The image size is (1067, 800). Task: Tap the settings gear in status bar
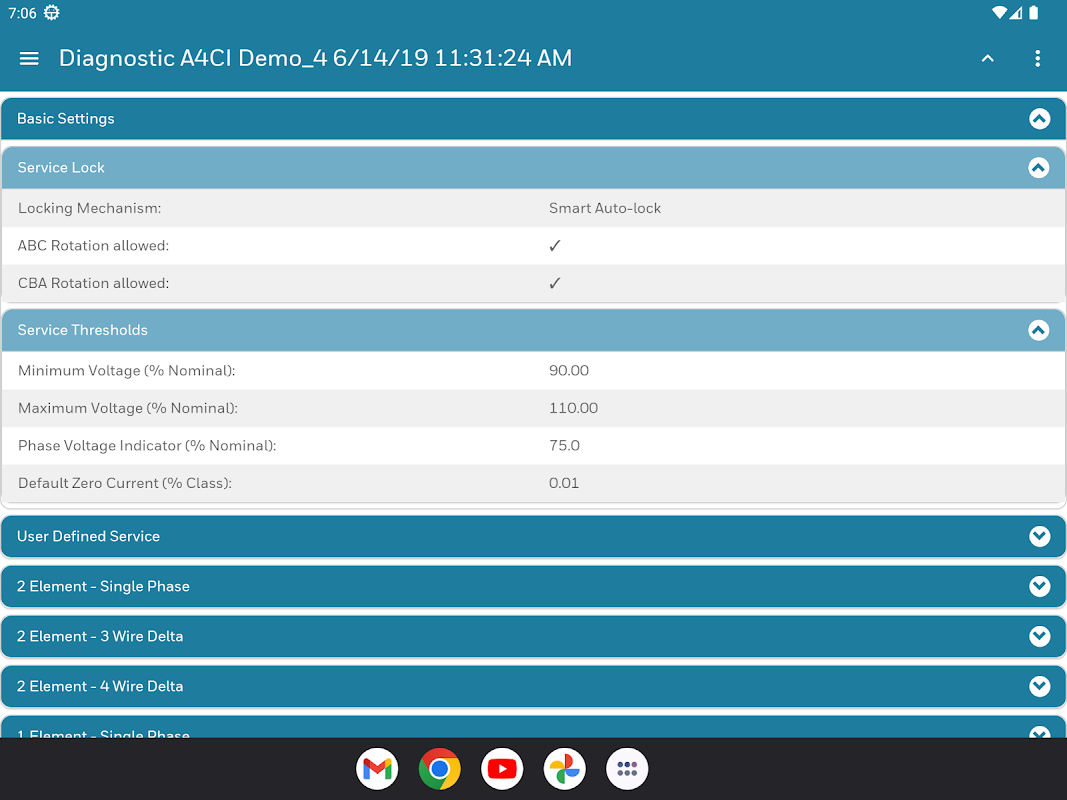click(x=52, y=13)
